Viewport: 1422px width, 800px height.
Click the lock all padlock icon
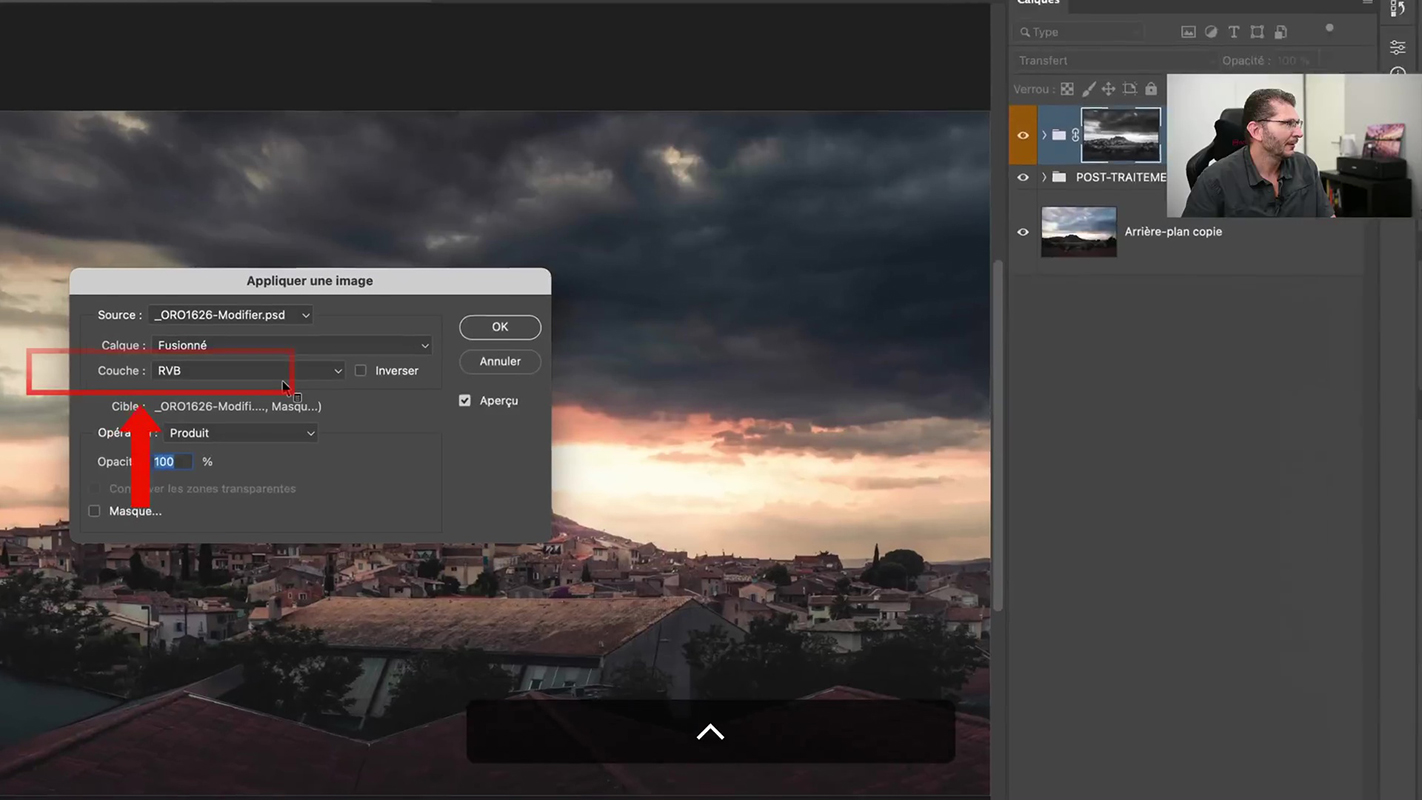pyautogui.click(x=1151, y=89)
